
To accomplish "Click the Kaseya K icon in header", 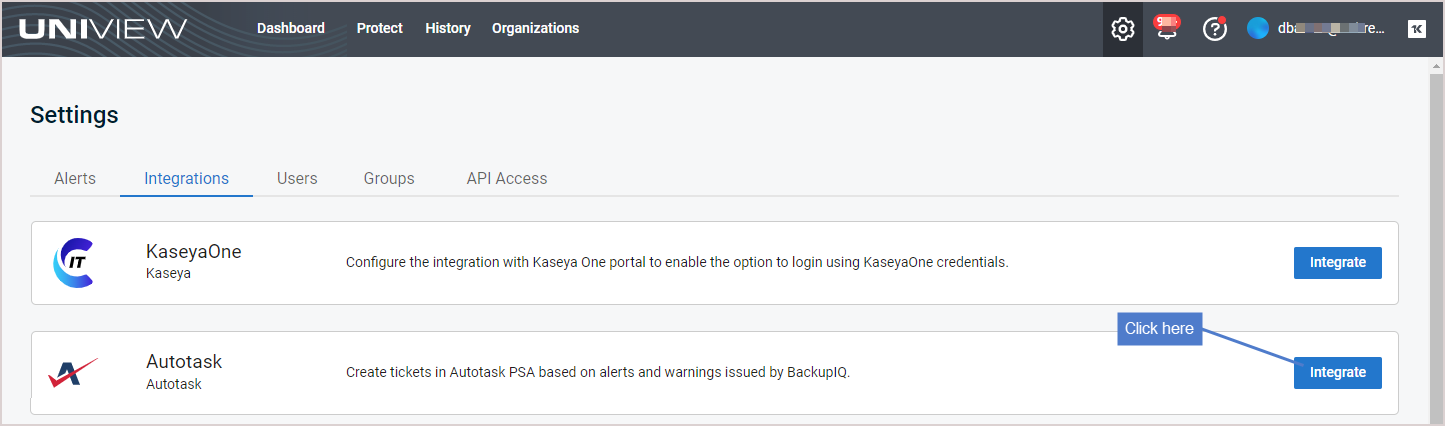I will coord(1416,29).
